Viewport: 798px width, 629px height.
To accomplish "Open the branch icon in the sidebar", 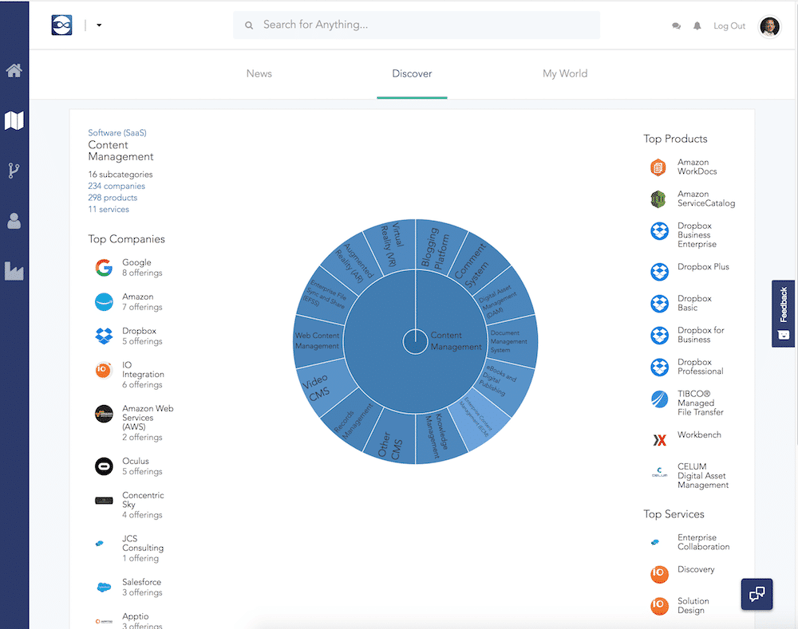I will (14, 170).
